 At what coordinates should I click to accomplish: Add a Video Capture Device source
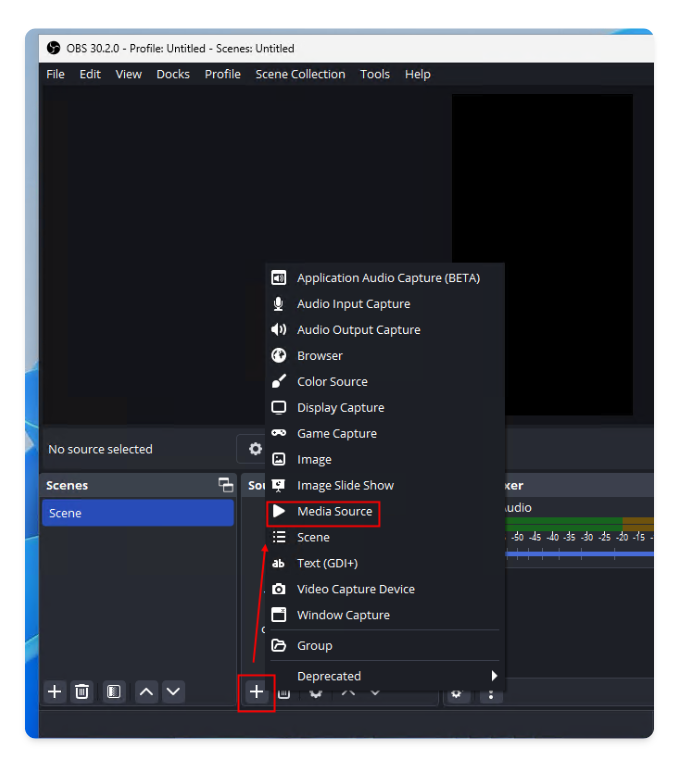385,589
